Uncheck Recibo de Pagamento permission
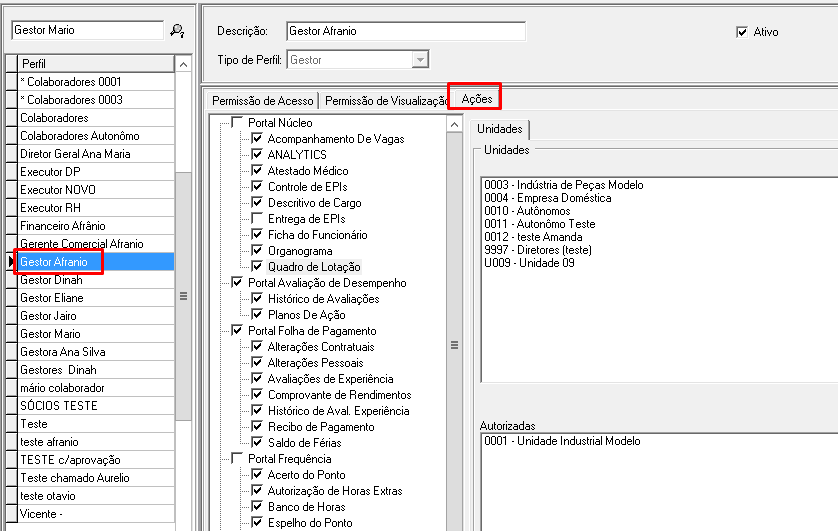Viewport: 838px width, 531px height. [x=257, y=427]
